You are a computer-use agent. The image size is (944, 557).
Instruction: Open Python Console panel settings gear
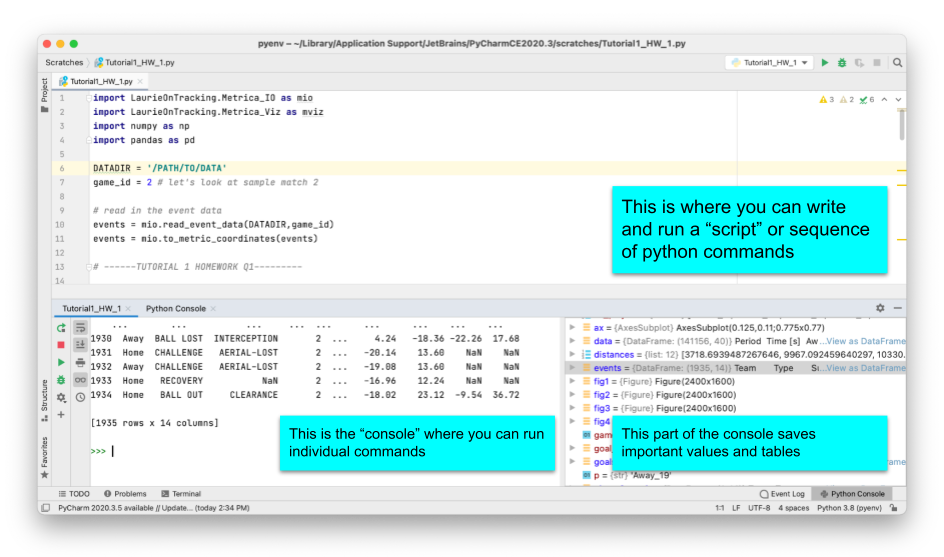(x=880, y=308)
